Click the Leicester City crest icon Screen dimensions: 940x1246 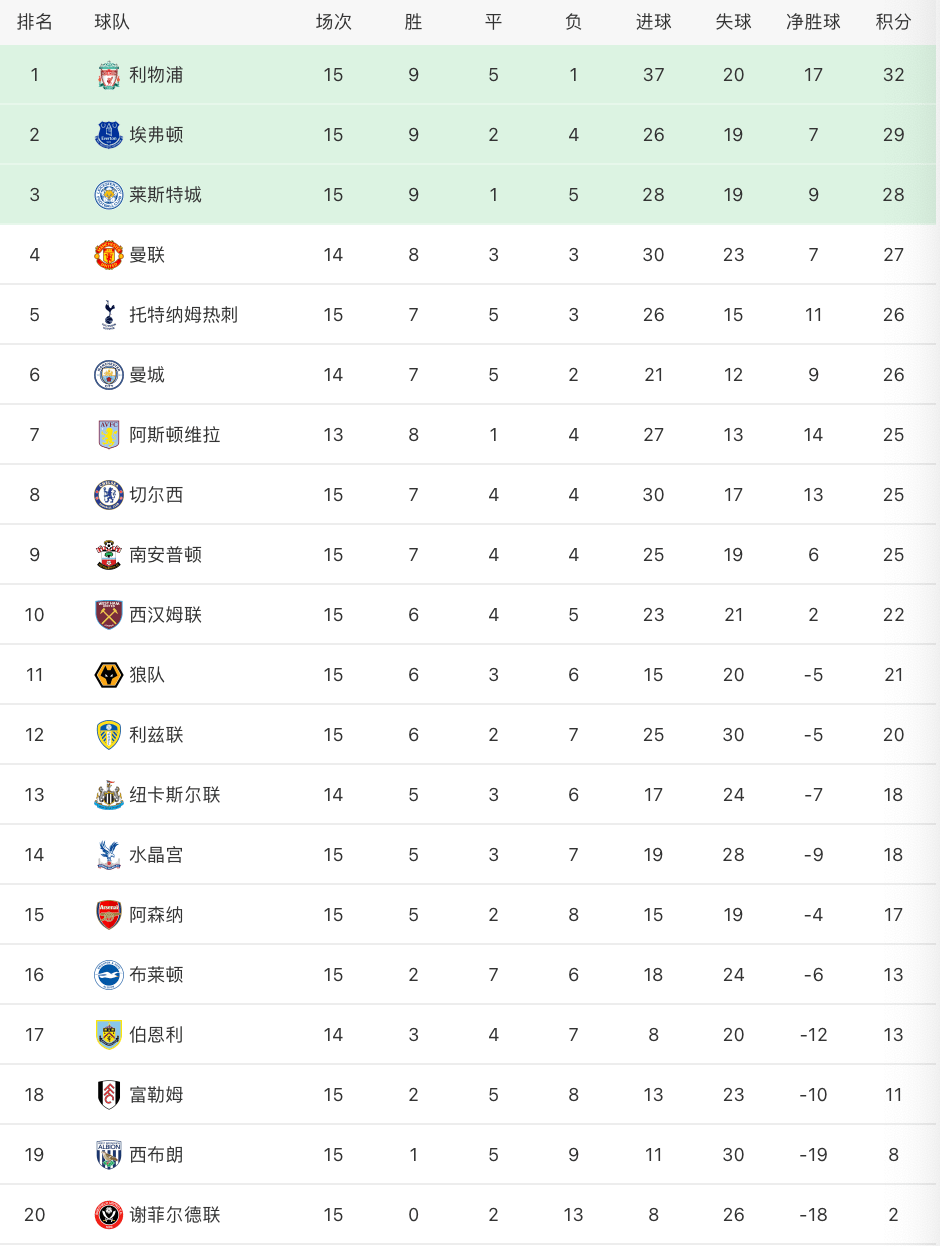point(109,195)
